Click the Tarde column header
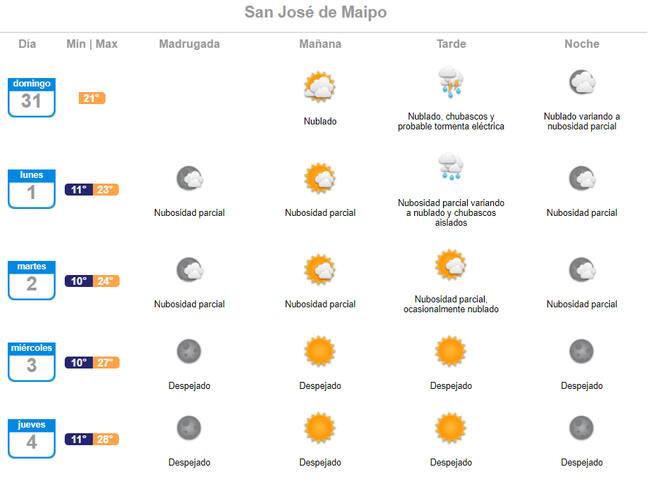 point(450,44)
